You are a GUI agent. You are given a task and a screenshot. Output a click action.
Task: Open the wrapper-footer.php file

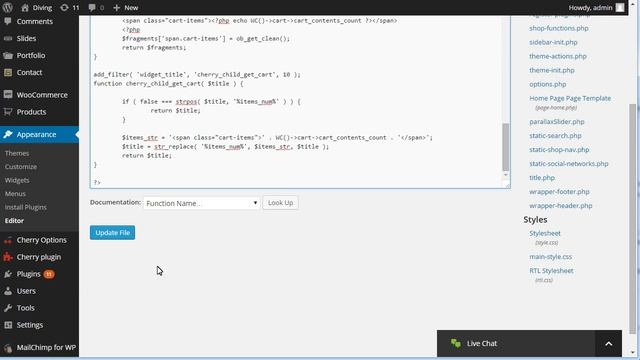[559, 191]
